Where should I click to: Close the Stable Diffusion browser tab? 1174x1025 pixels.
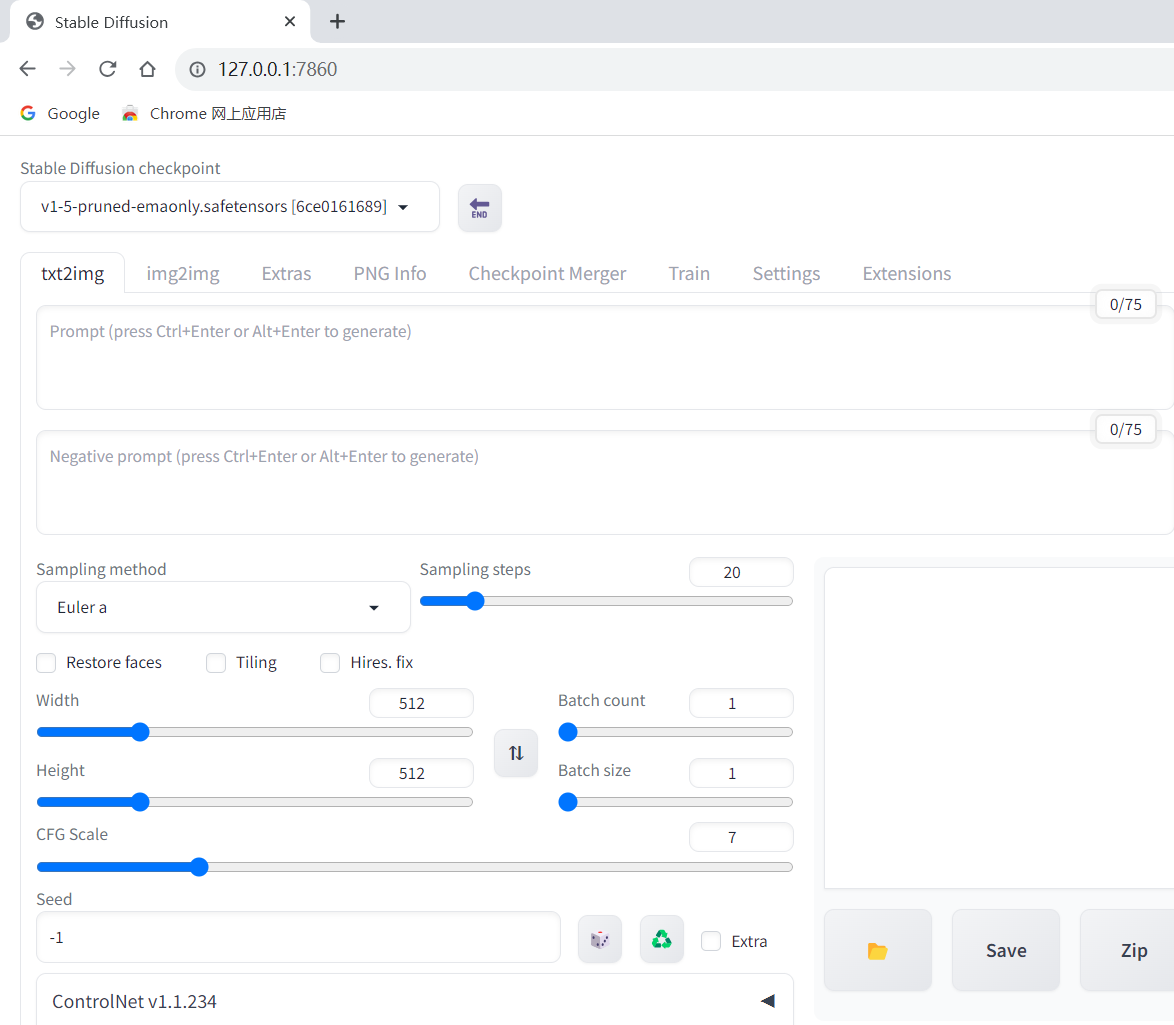pyautogui.click(x=290, y=22)
